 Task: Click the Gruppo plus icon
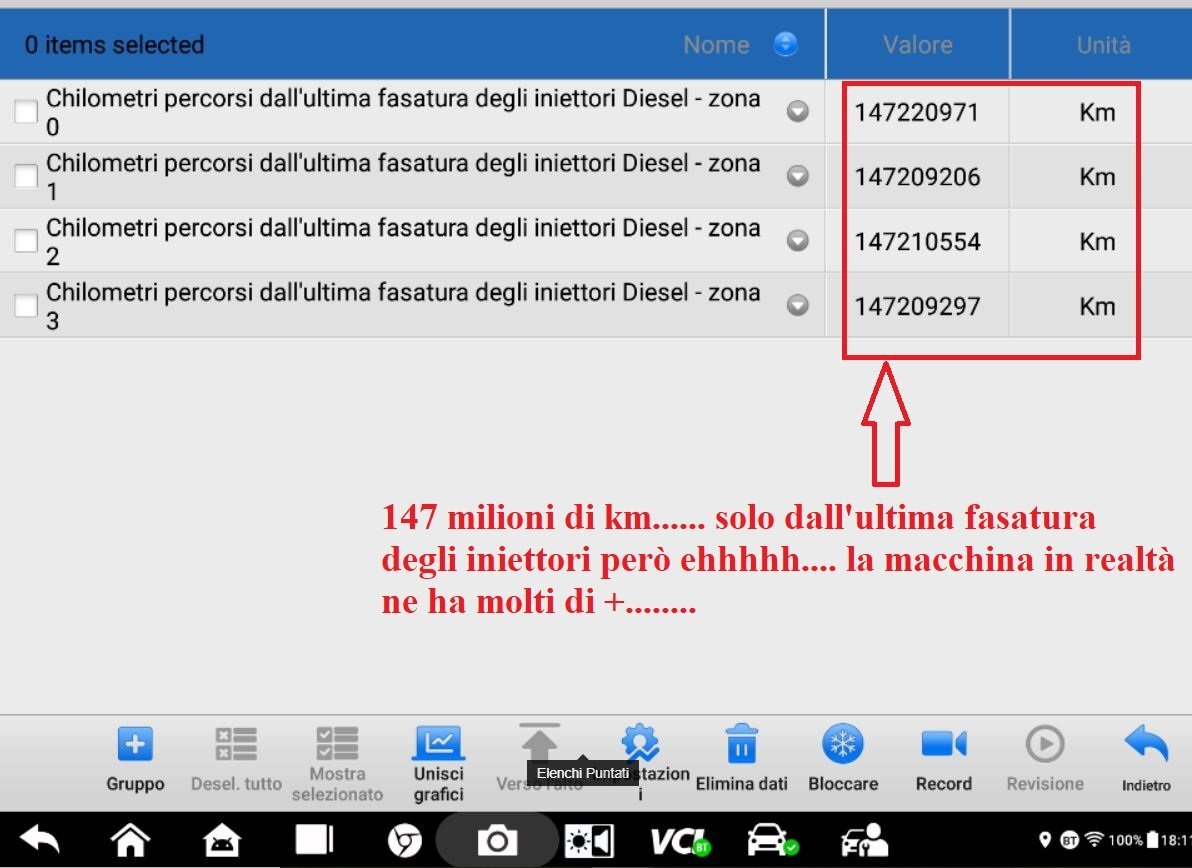point(135,745)
